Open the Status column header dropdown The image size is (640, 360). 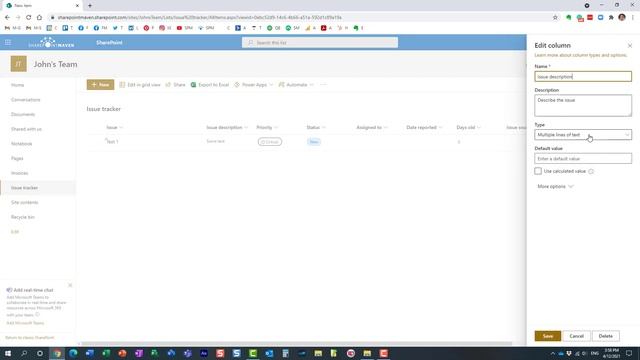tap(316, 127)
